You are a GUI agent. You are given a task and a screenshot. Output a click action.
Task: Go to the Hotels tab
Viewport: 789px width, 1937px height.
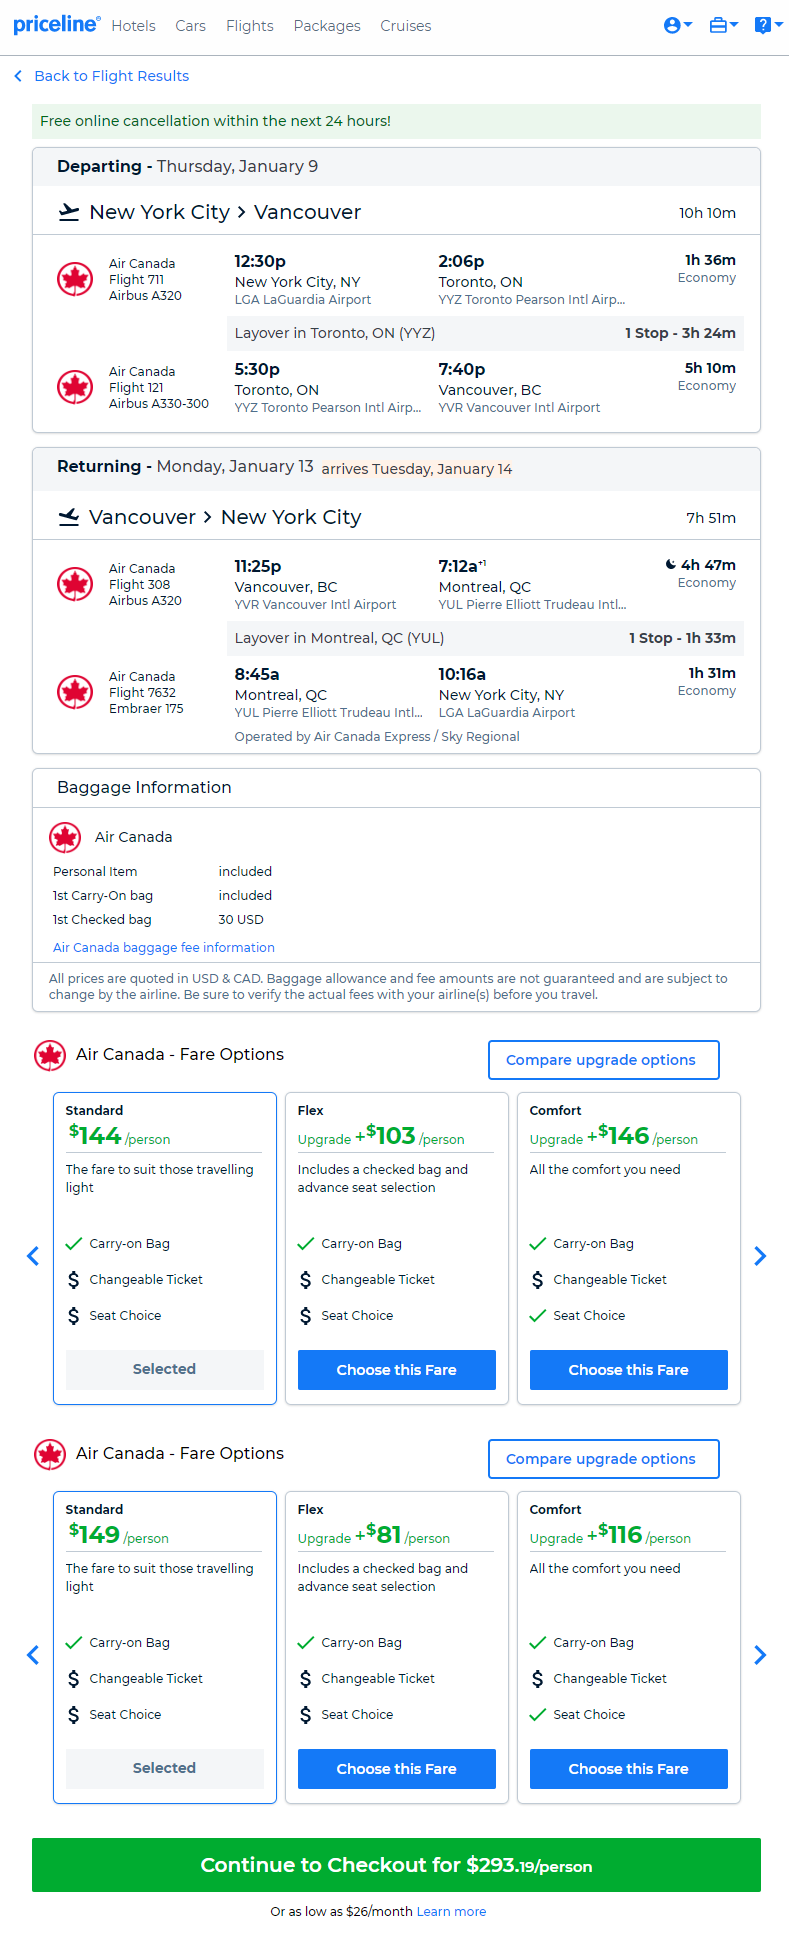pos(133,26)
